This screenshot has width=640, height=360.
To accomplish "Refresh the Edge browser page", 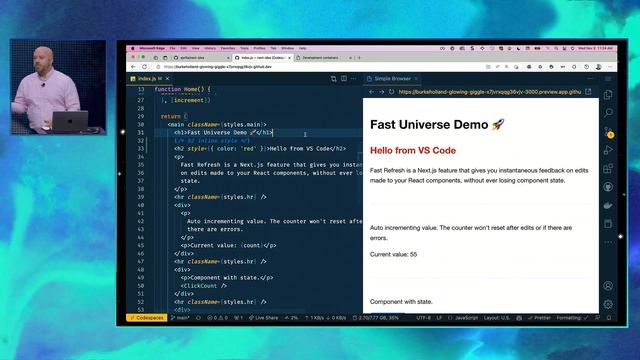I will [144, 67].
